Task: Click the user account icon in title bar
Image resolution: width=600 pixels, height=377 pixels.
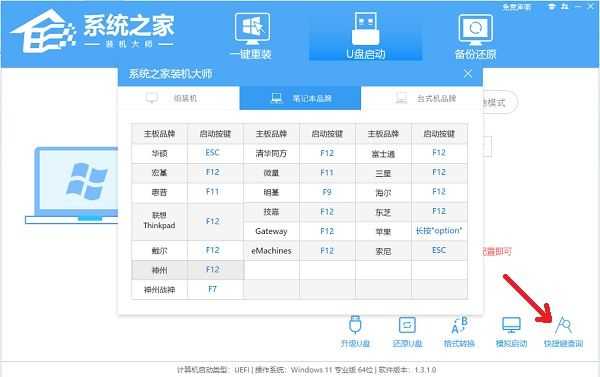Action: point(565,7)
